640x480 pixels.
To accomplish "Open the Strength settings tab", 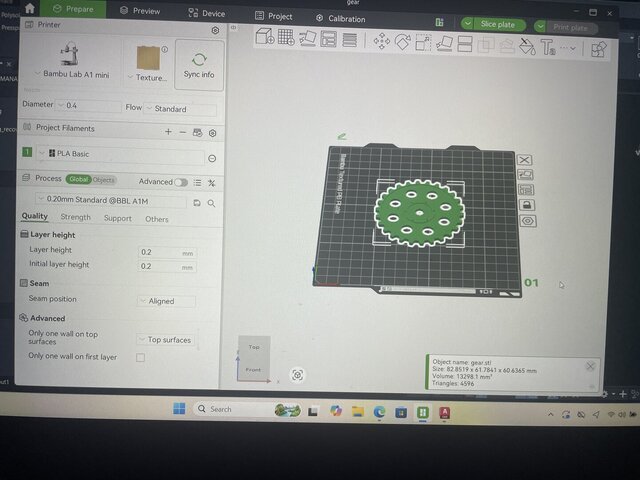I will 75,217.
